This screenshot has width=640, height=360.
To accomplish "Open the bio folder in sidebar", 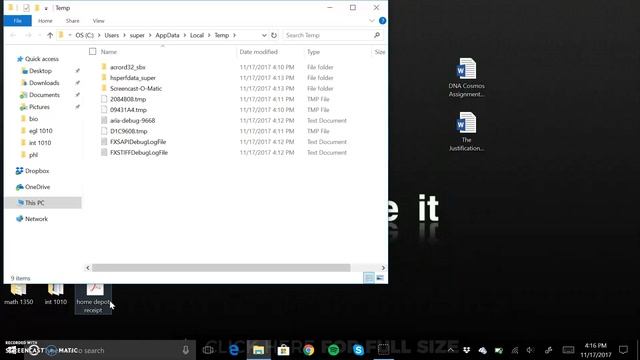I will pos(33,119).
